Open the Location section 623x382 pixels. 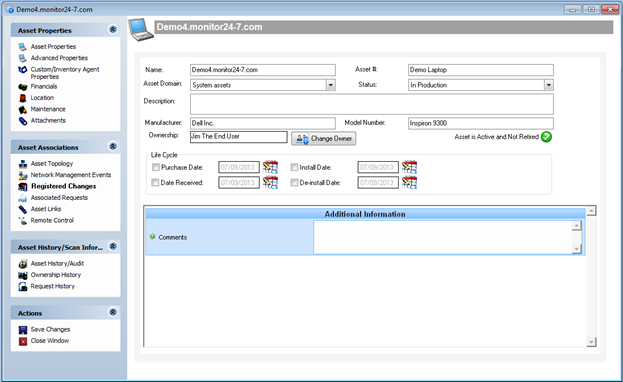(x=42, y=98)
